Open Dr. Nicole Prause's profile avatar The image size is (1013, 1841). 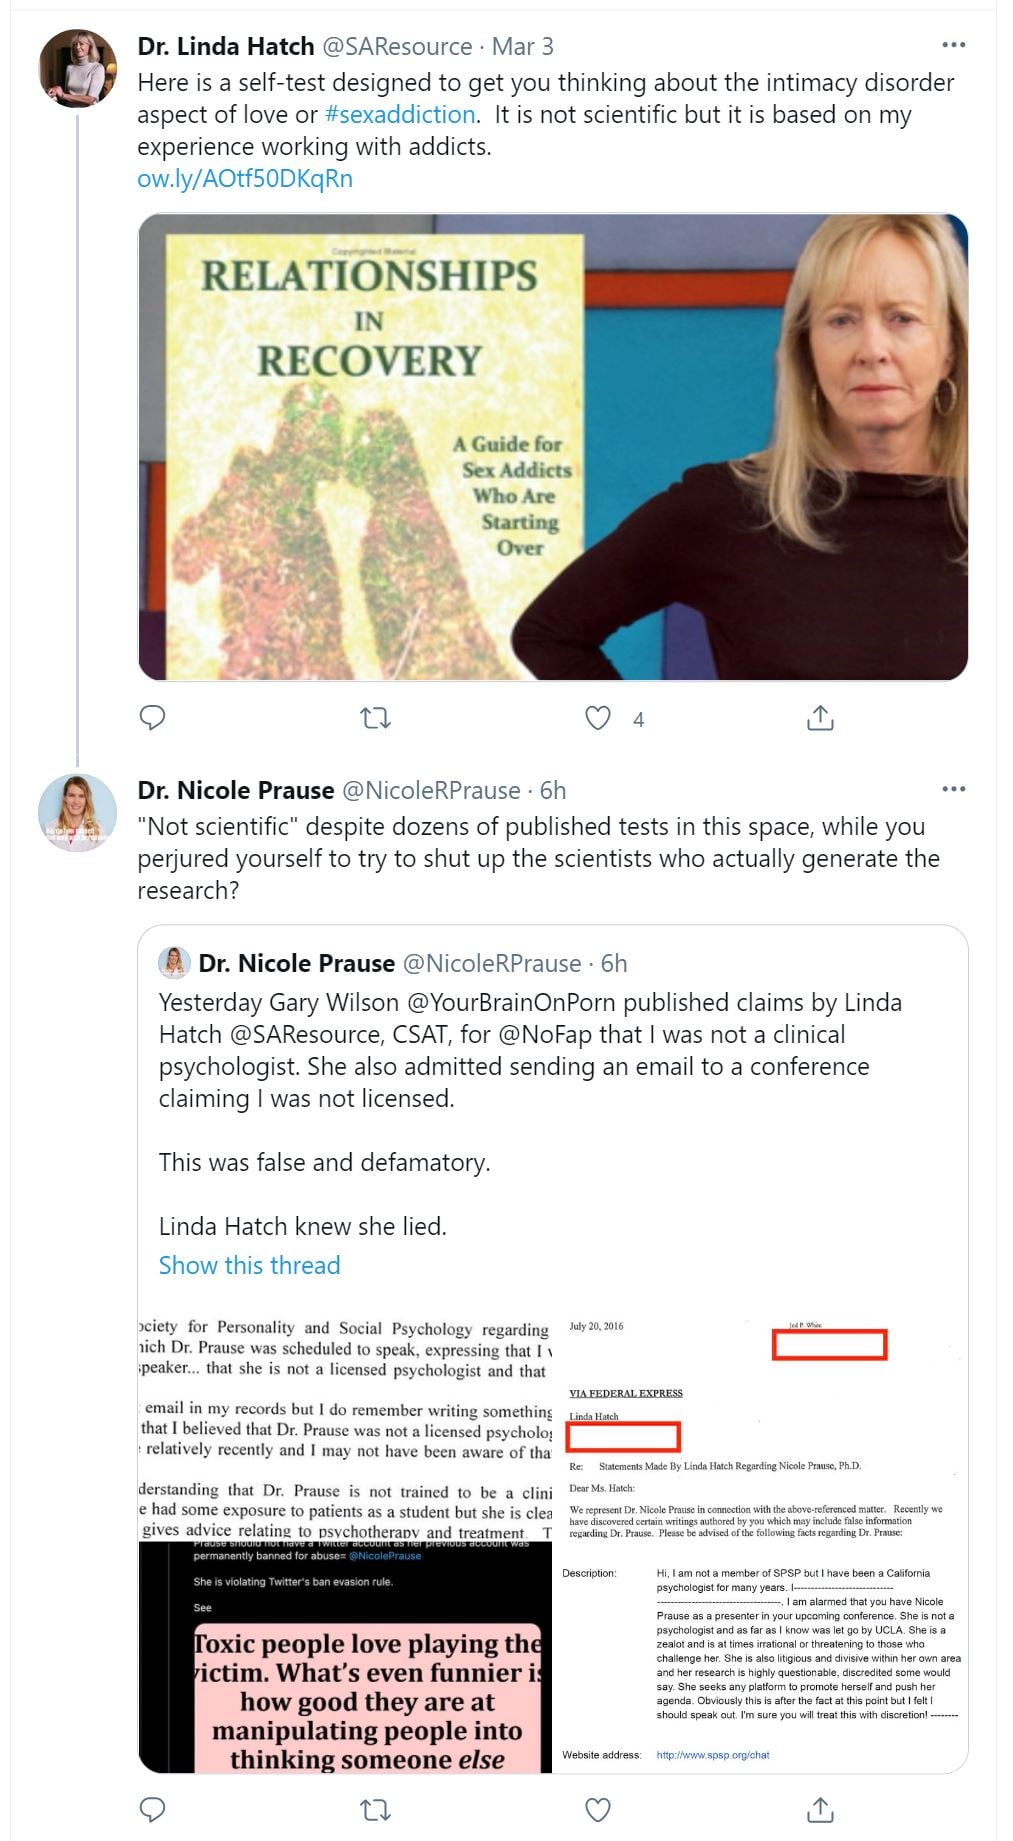click(x=77, y=812)
